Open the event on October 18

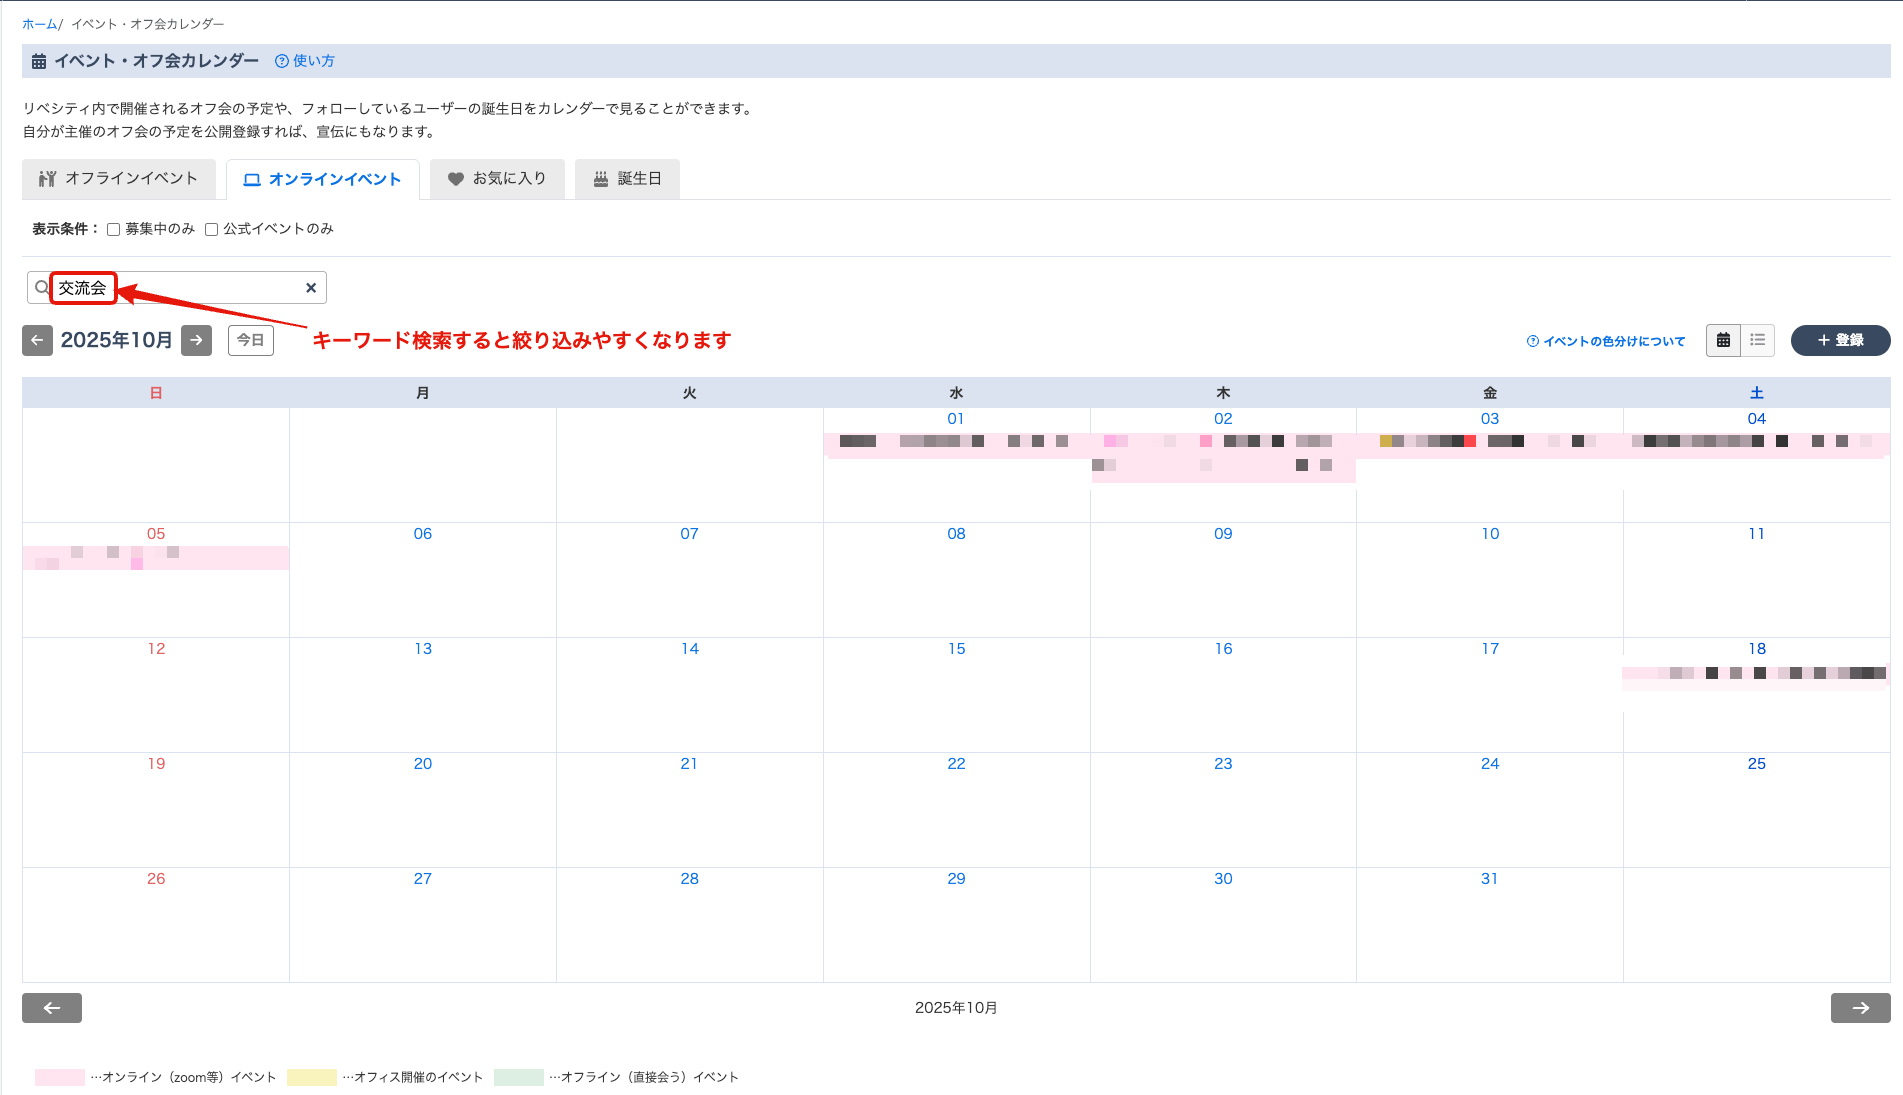tap(1755, 674)
